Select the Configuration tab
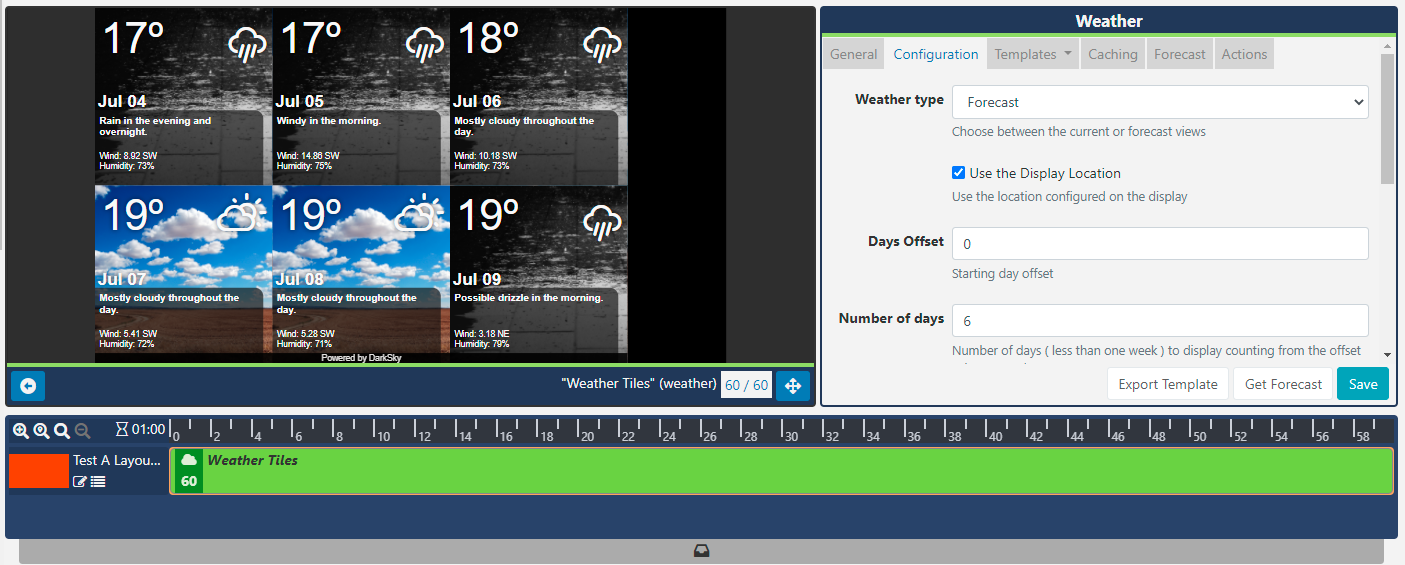The image size is (1405, 565). point(936,54)
